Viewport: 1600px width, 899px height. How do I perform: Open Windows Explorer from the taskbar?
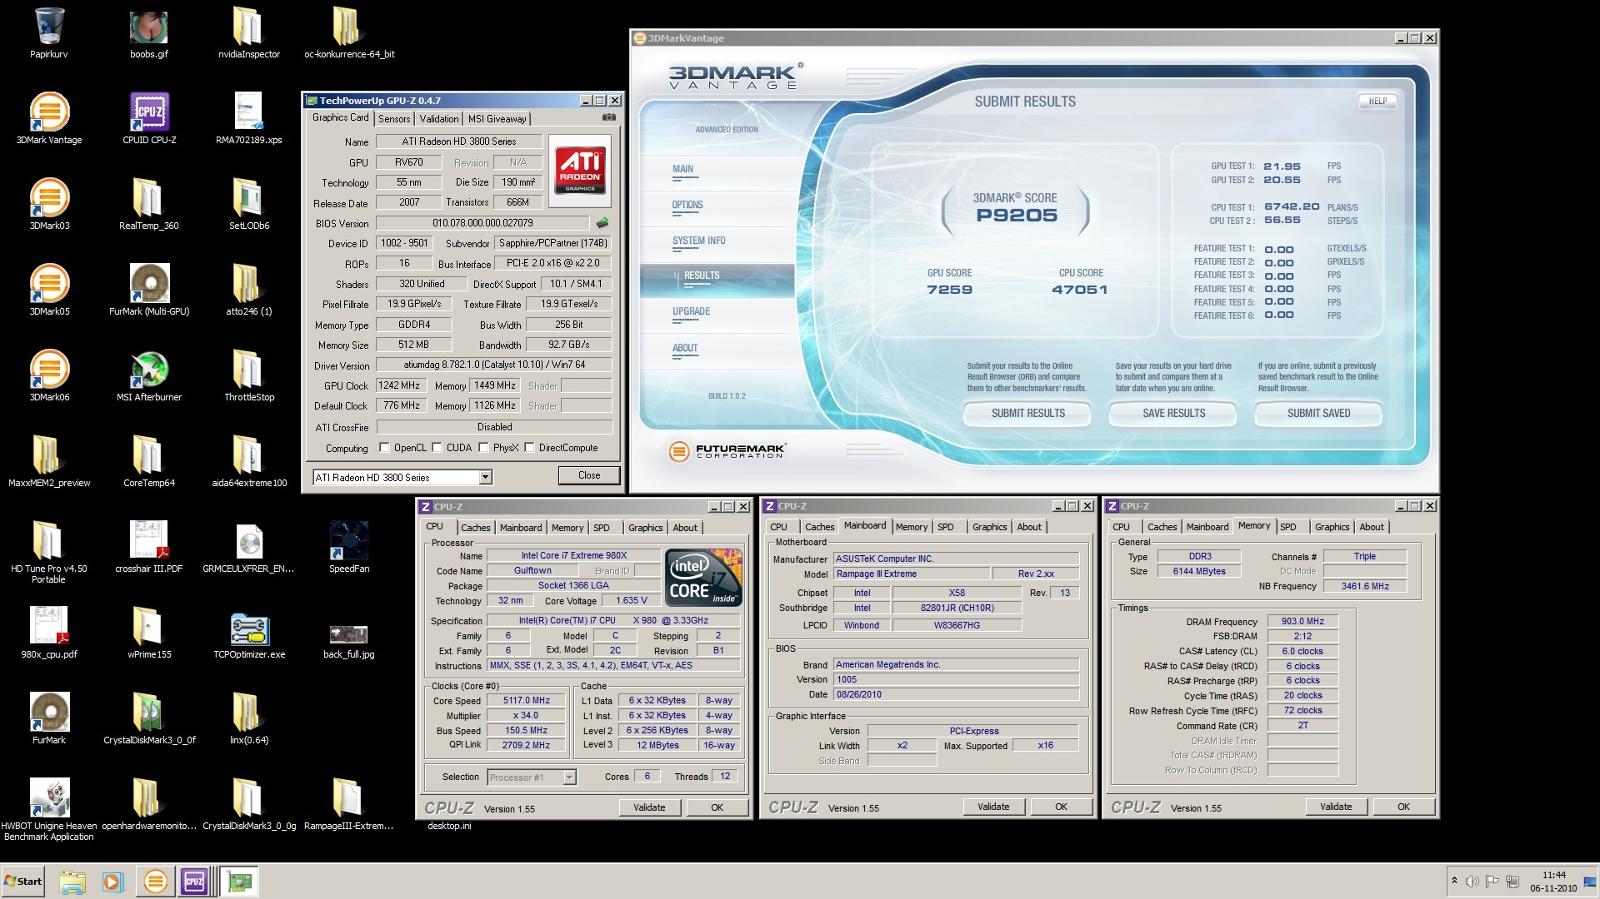point(72,881)
